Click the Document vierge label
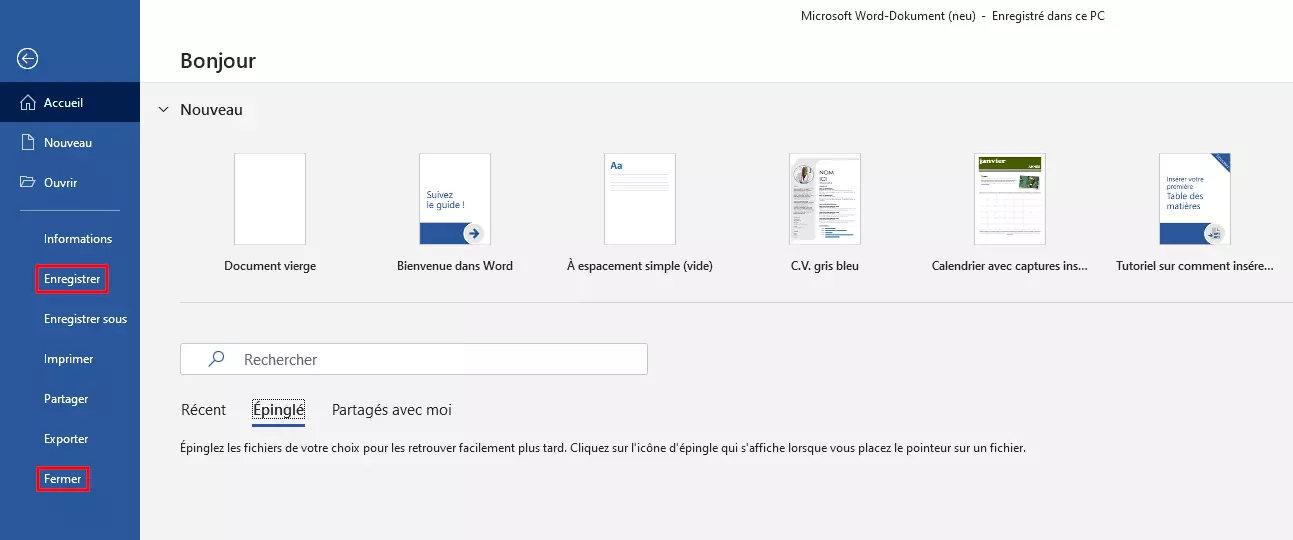 pyautogui.click(x=270, y=266)
